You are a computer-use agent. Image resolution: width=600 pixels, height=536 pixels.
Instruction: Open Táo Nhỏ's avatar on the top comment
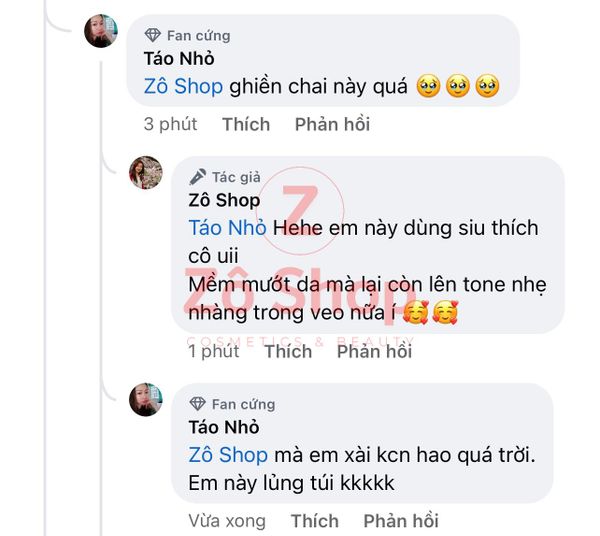[101, 31]
